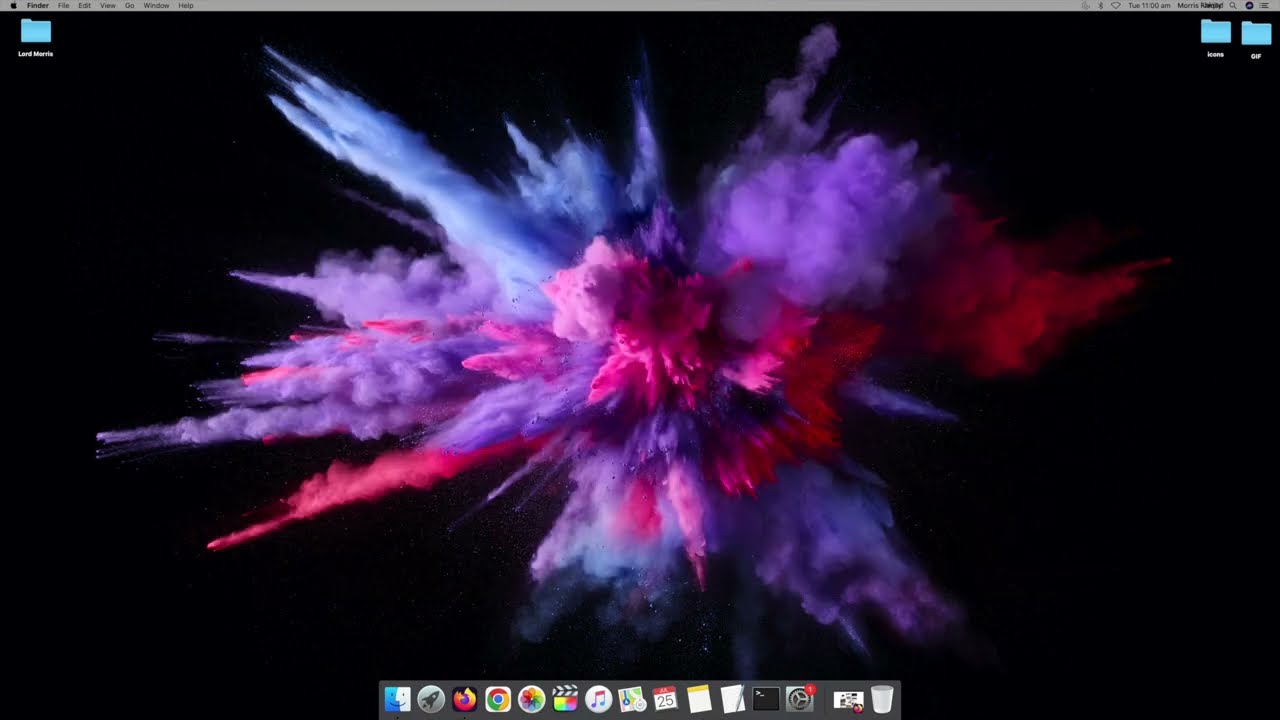Select the Lord Morris desktop folder
This screenshot has height=720, width=1280.
point(36,37)
